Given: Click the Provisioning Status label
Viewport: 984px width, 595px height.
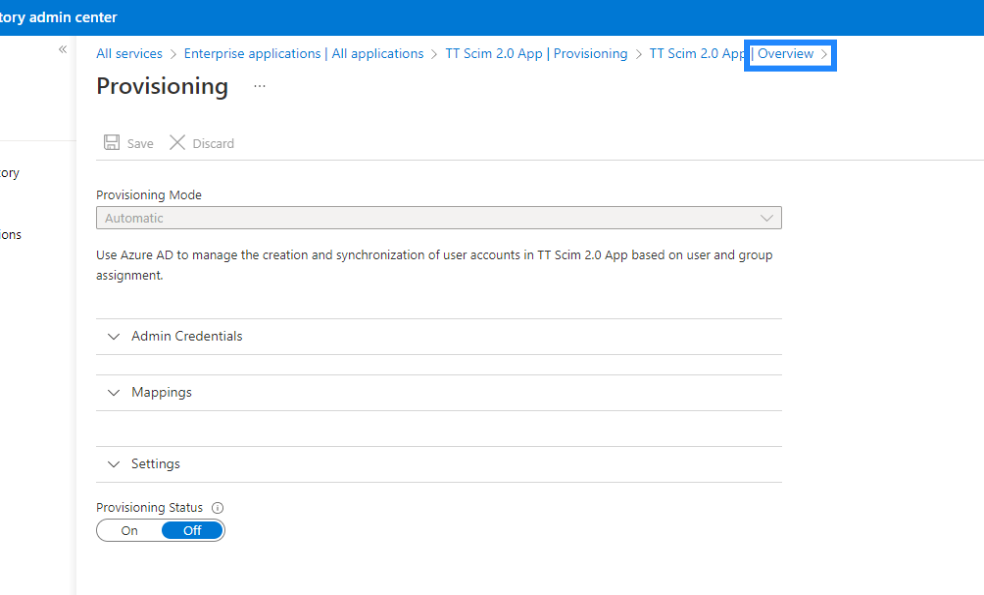Looking at the screenshot, I should click(149, 507).
